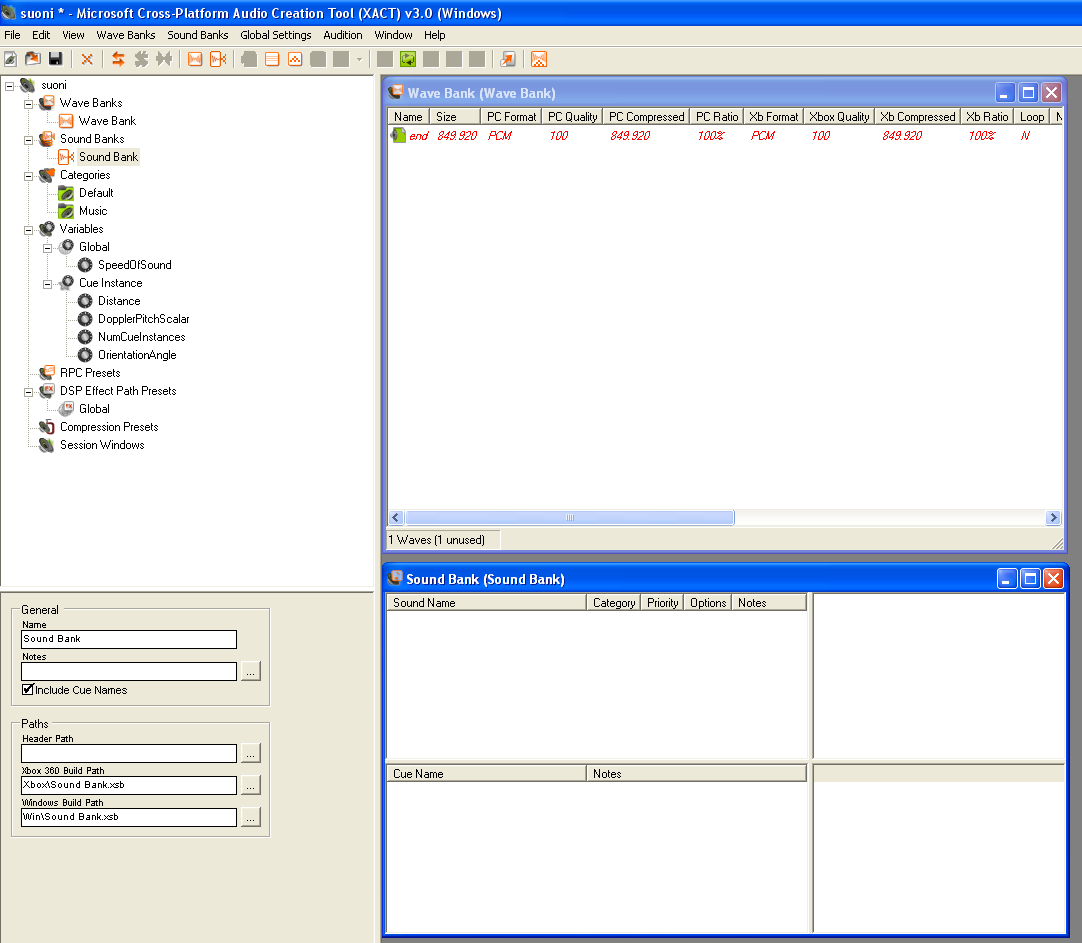
Task: Sort waves by the PC Format column header
Action: point(511,117)
